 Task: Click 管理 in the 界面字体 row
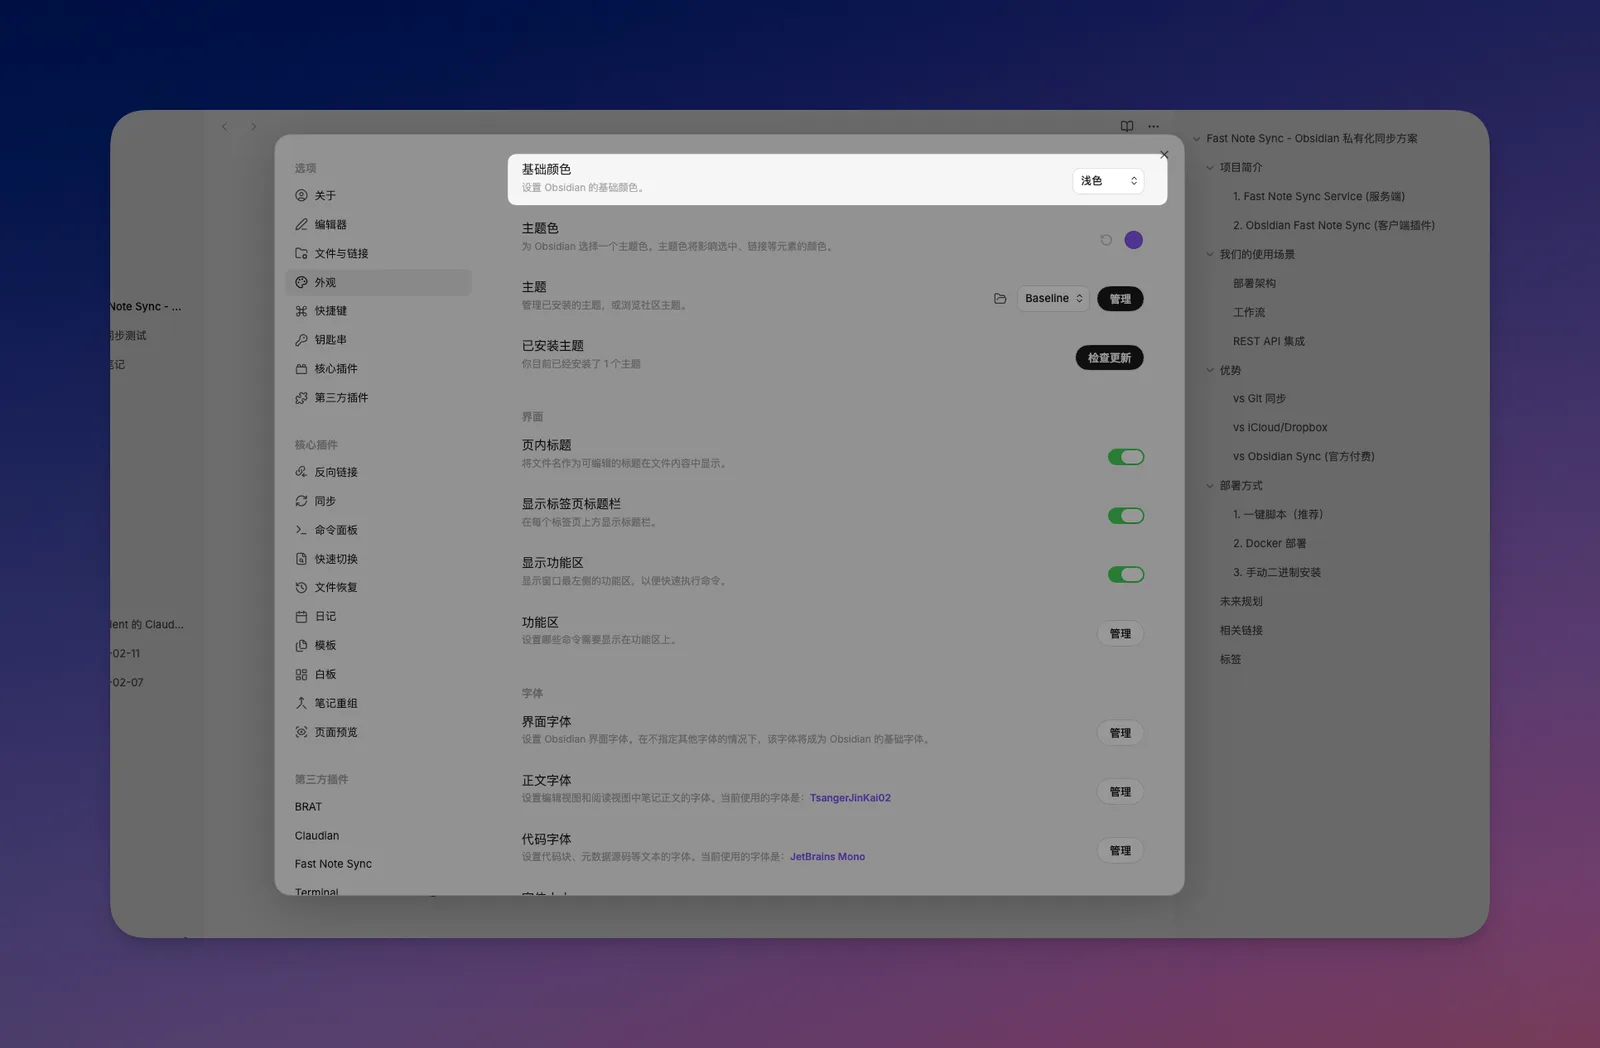tap(1120, 733)
